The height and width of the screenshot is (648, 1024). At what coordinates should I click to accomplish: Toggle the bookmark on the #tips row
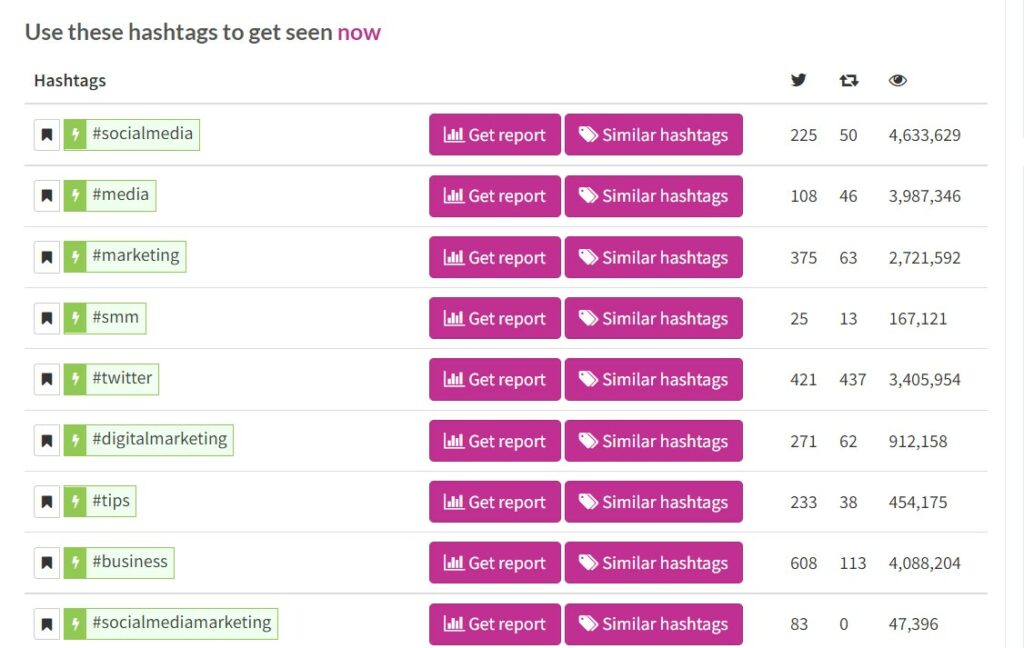(46, 501)
